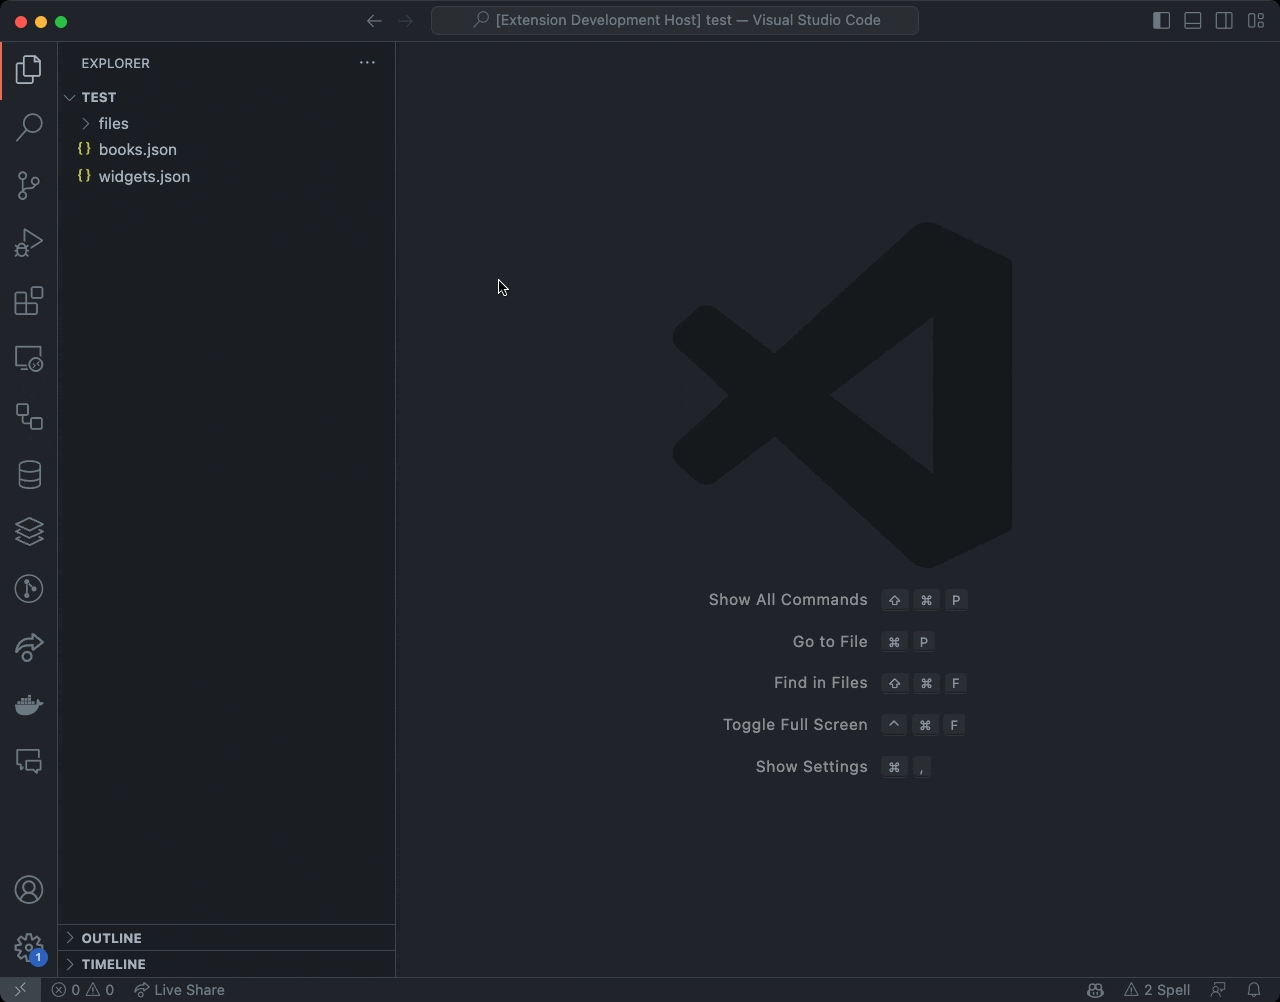This screenshot has height=1002, width=1280.
Task: Click Show All Commands label
Action: tap(788, 600)
